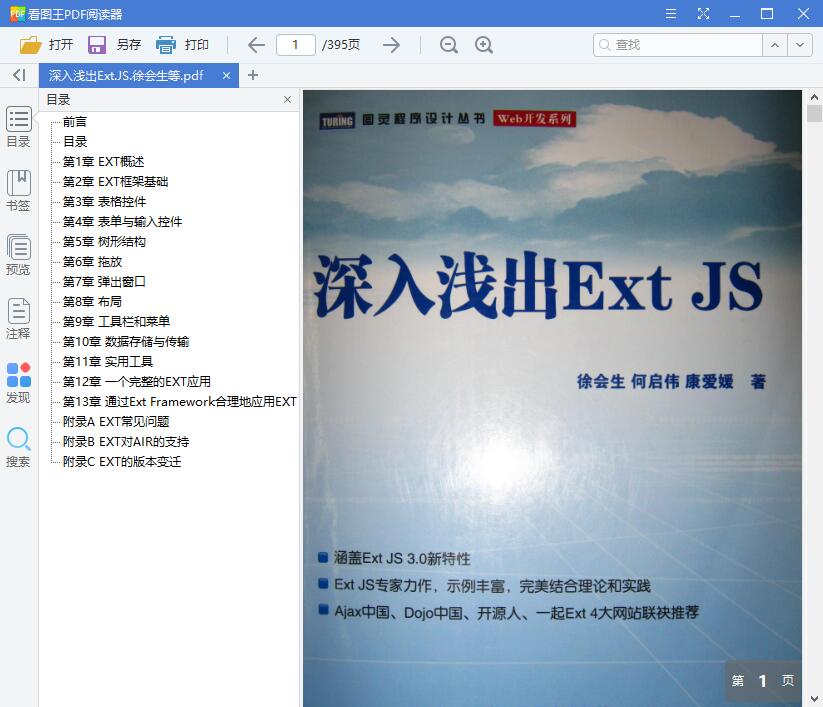
Task: Jump to 前言 in the outline
Action: [x=75, y=122]
